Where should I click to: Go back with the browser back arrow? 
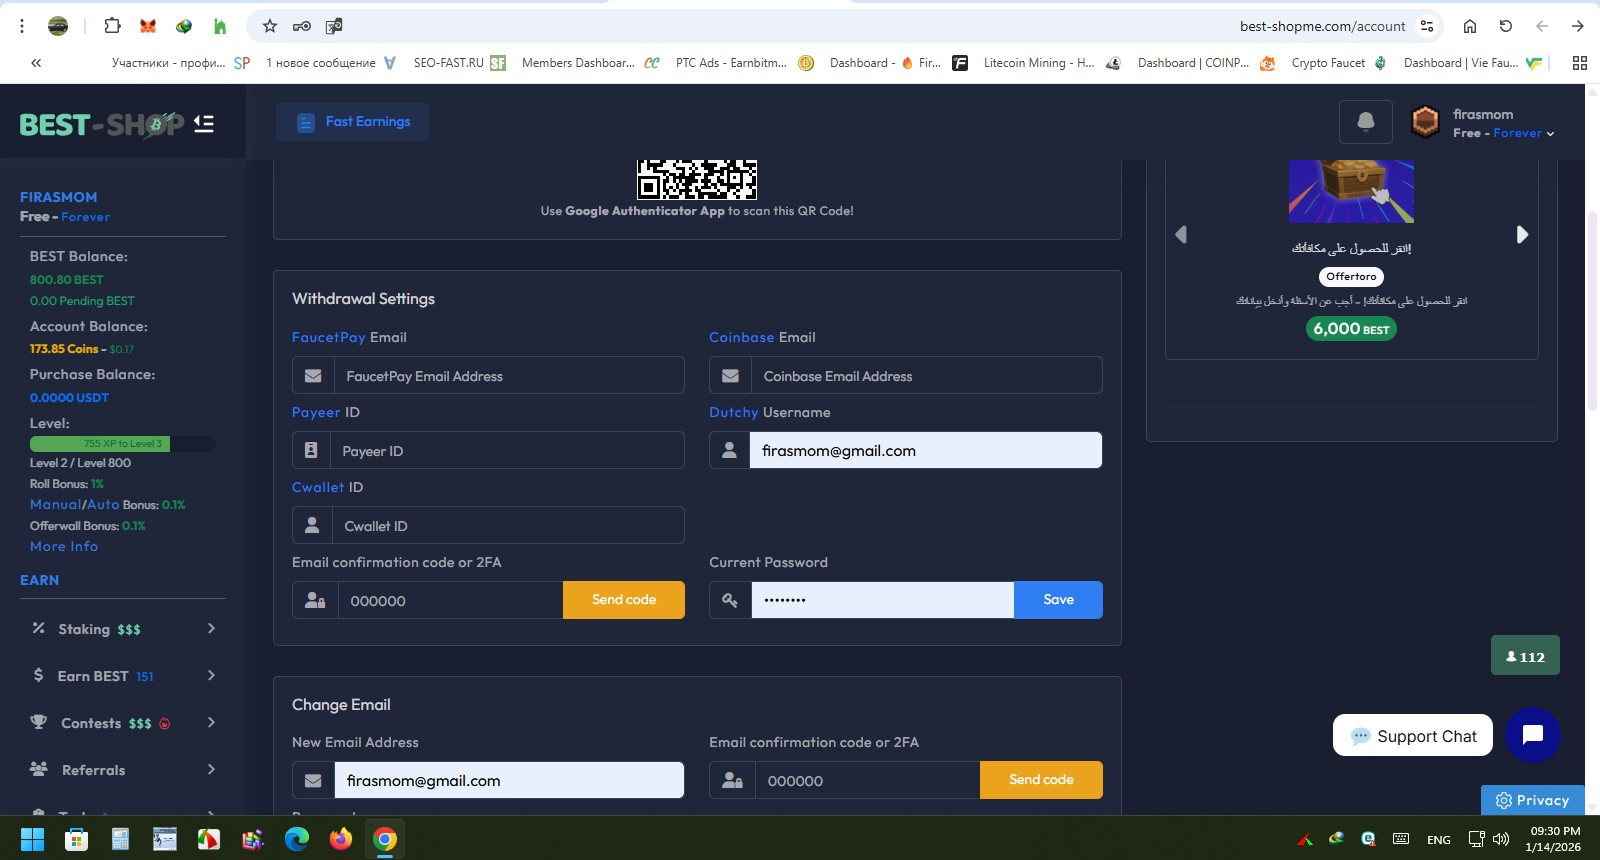1542,26
